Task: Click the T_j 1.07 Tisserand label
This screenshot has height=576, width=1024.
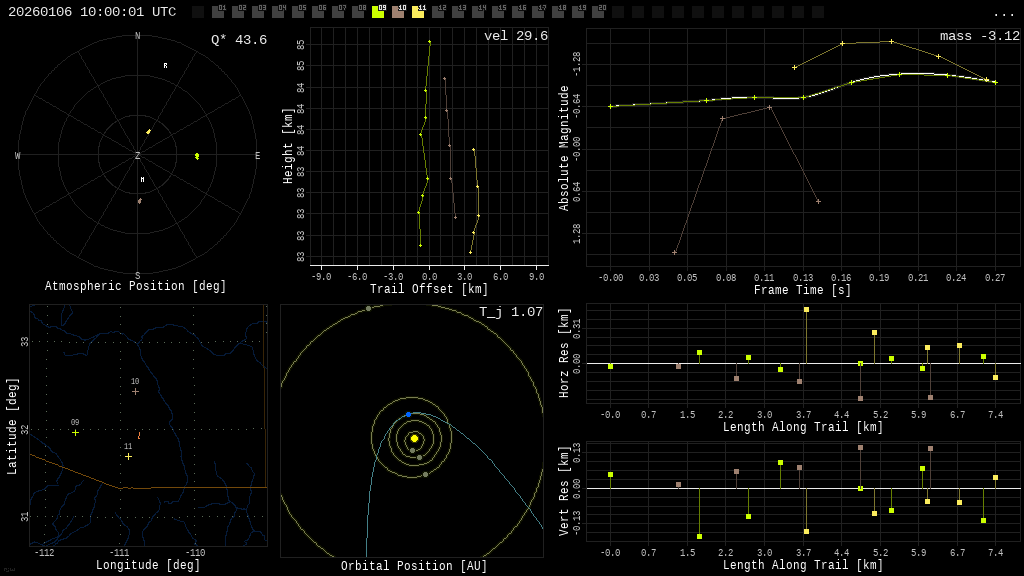Action: pos(510,312)
